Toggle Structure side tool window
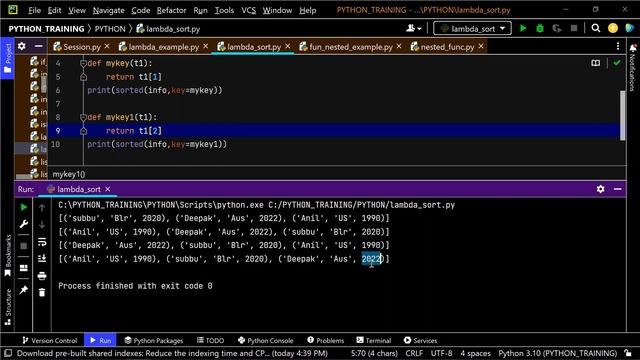The image size is (640, 360). (7, 307)
